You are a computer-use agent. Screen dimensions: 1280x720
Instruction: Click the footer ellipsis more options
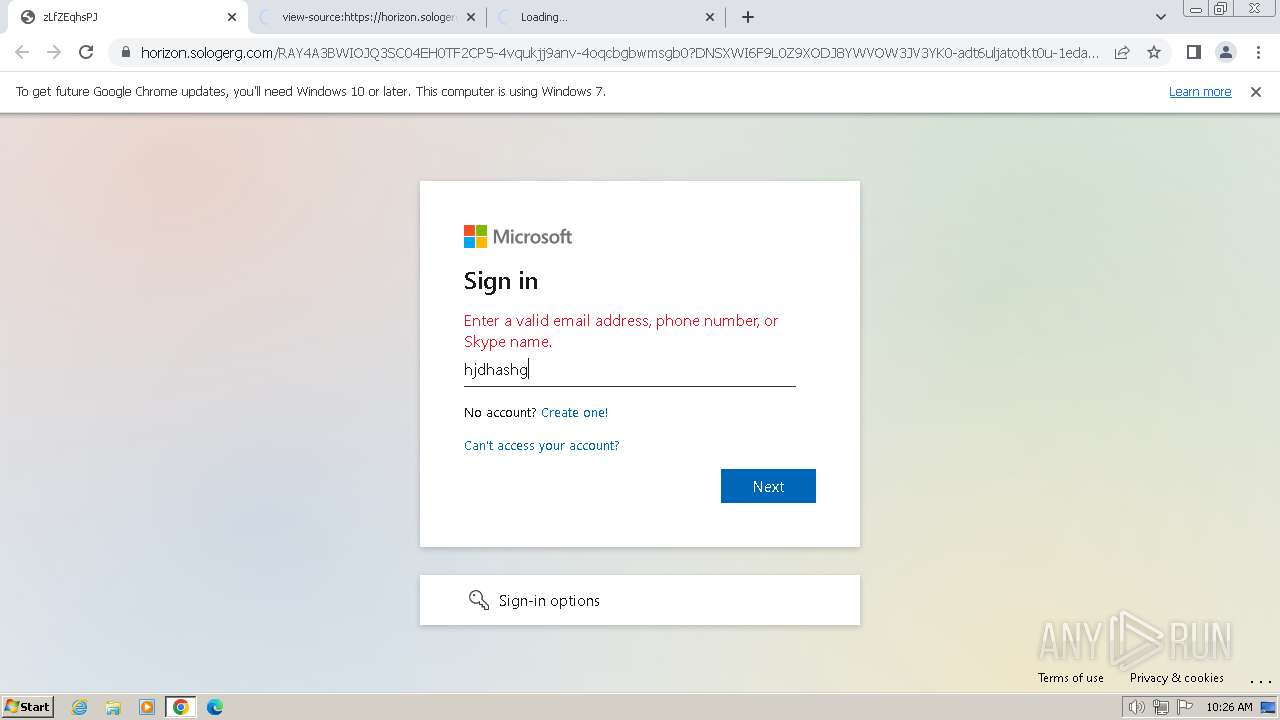1260,680
